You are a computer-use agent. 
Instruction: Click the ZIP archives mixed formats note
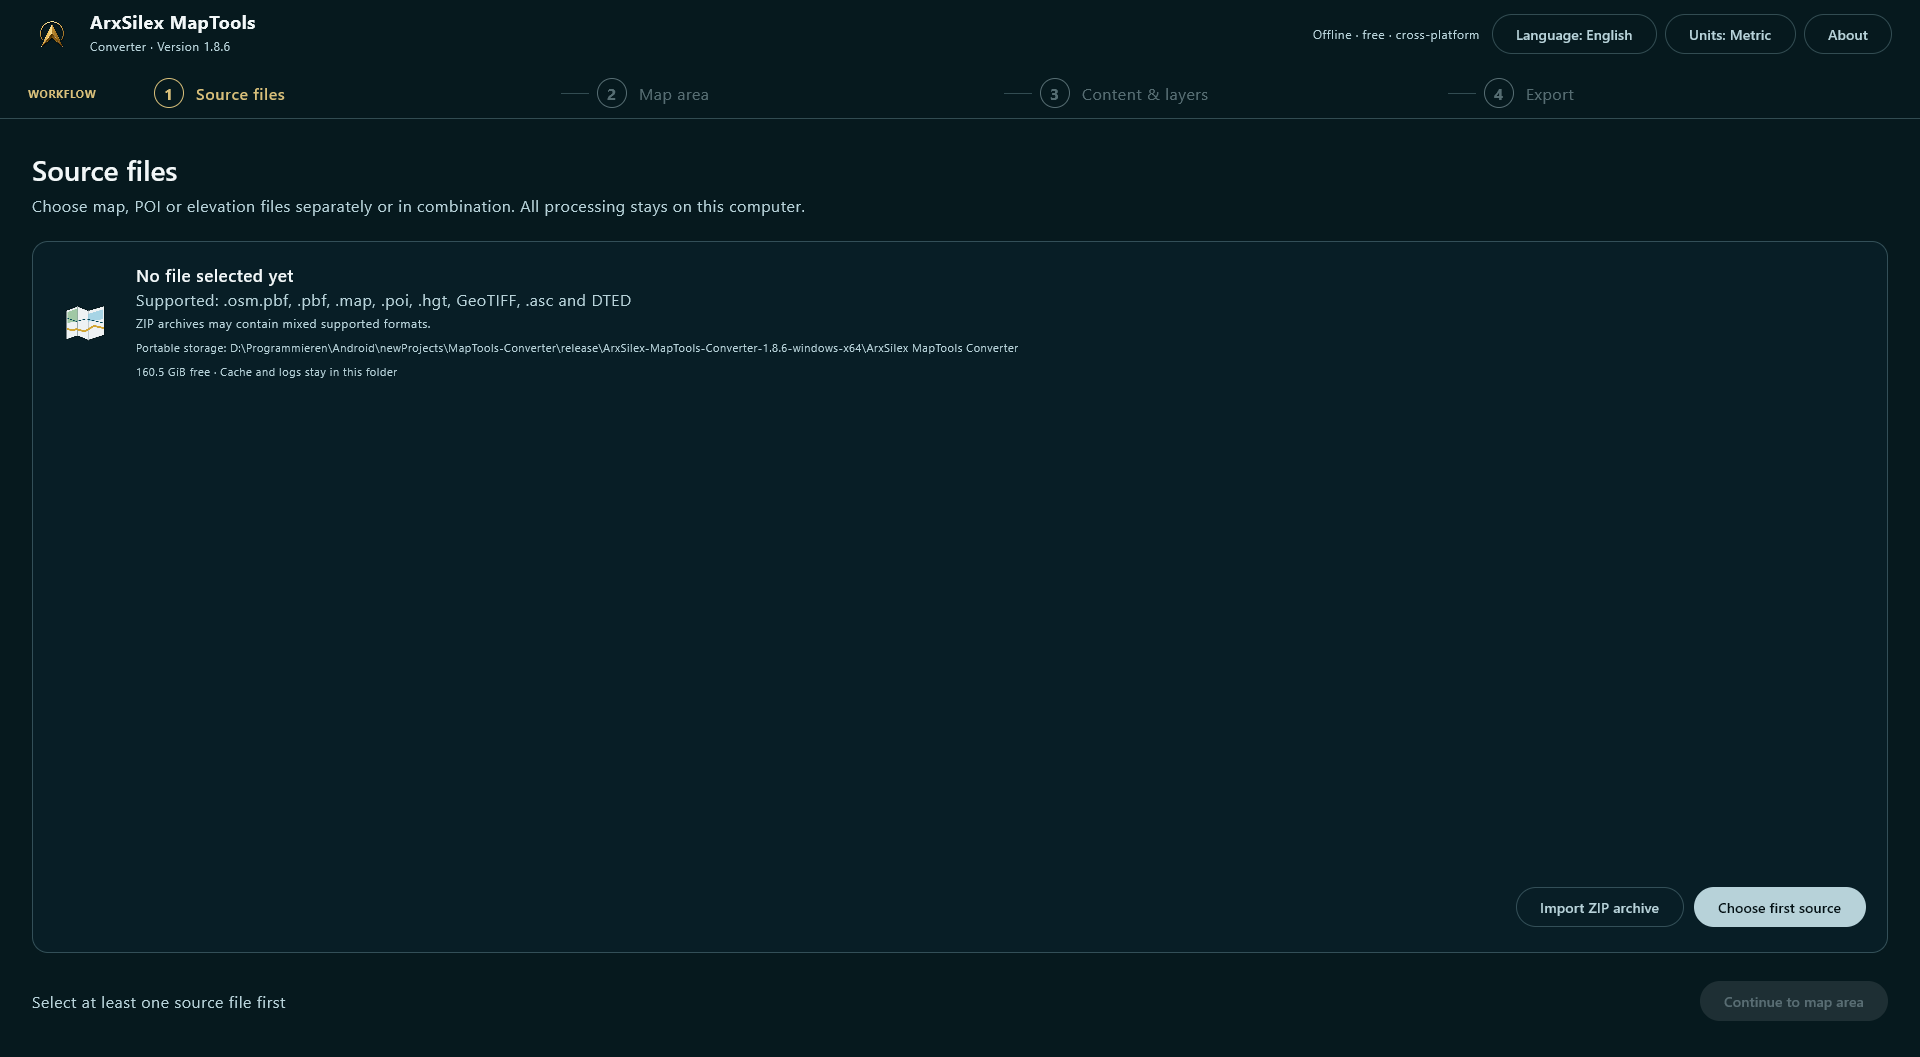click(283, 324)
